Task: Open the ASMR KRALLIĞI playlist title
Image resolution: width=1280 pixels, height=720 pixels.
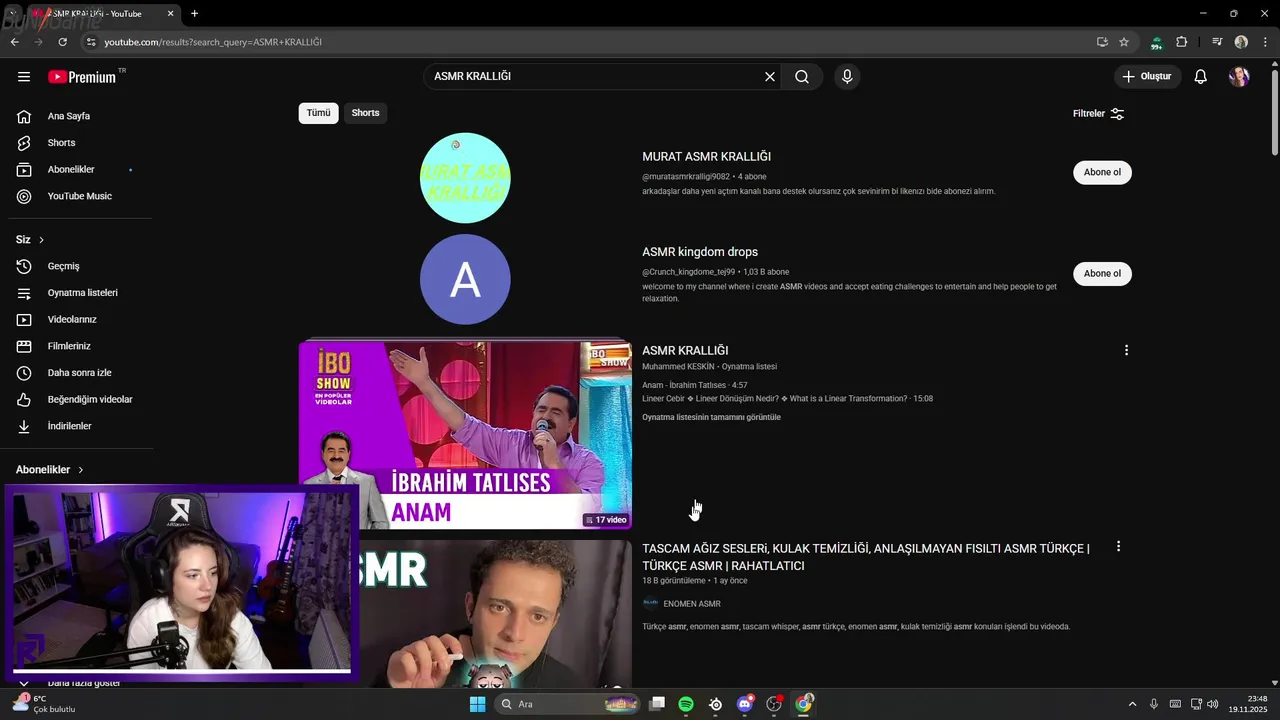Action: 685,351
